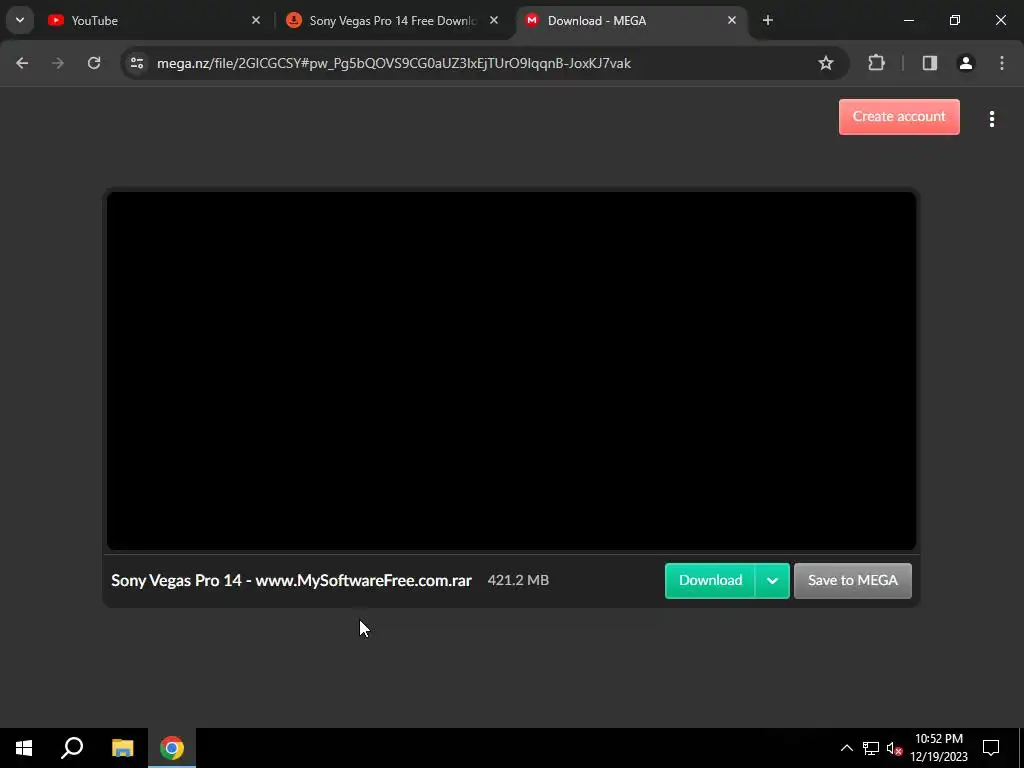1024x768 pixels.
Task: Close the Download - MEGA tab
Action: click(x=731, y=20)
